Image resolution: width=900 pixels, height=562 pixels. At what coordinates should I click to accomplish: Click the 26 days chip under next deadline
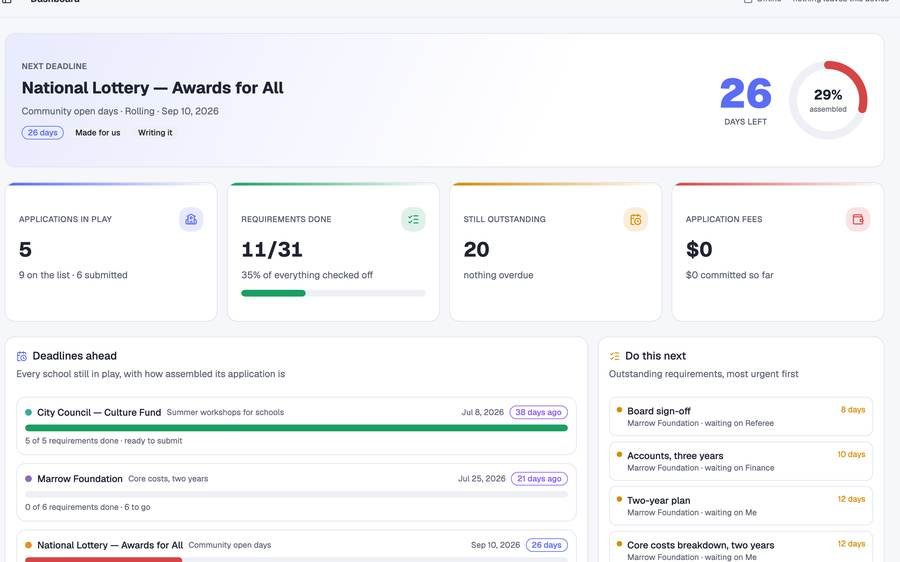42,133
